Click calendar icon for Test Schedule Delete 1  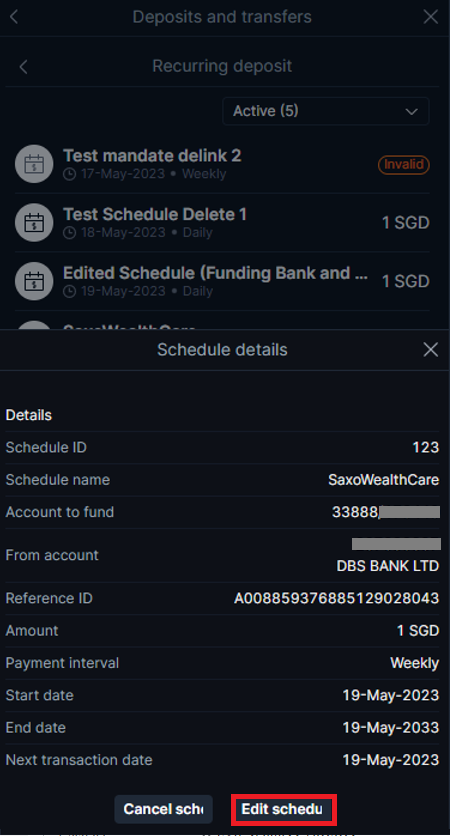click(34, 223)
